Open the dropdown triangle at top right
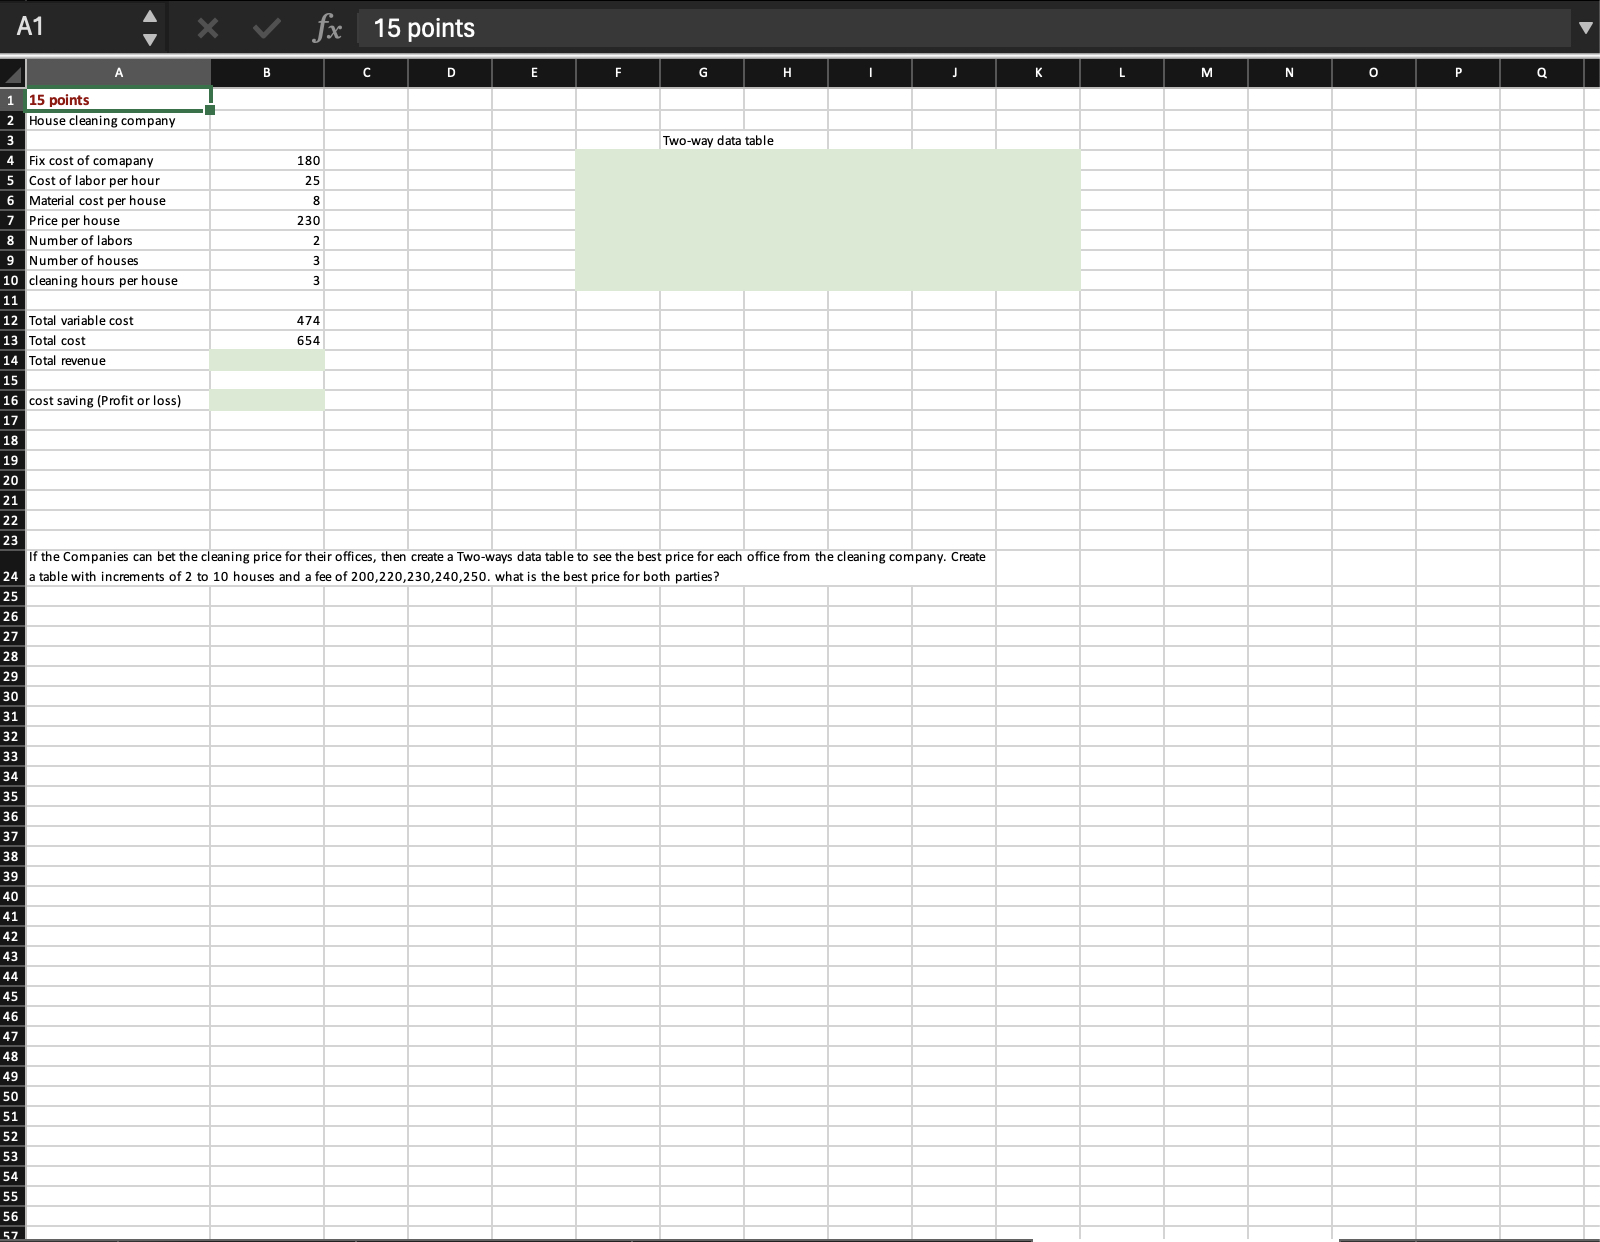This screenshot has width=1600, height=1242. [x=1586, y=28]
